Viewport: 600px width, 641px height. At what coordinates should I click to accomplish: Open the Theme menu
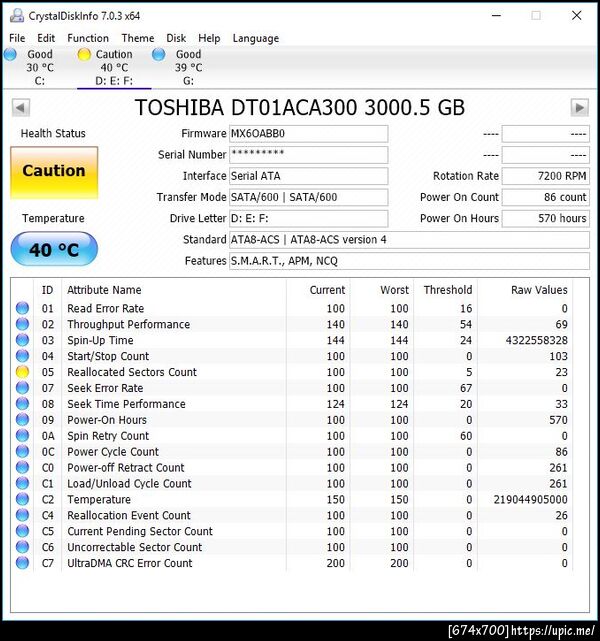click(x=138, y=38)
